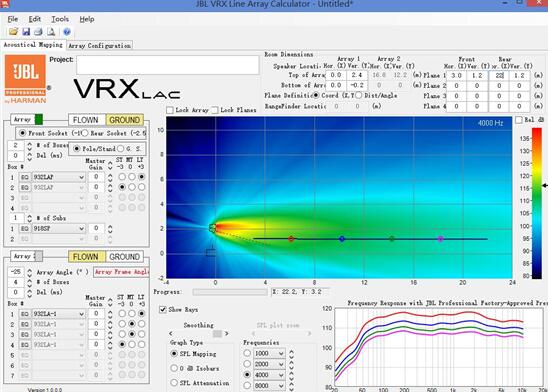Click the blue help question icon

click(x=67, y=32)
